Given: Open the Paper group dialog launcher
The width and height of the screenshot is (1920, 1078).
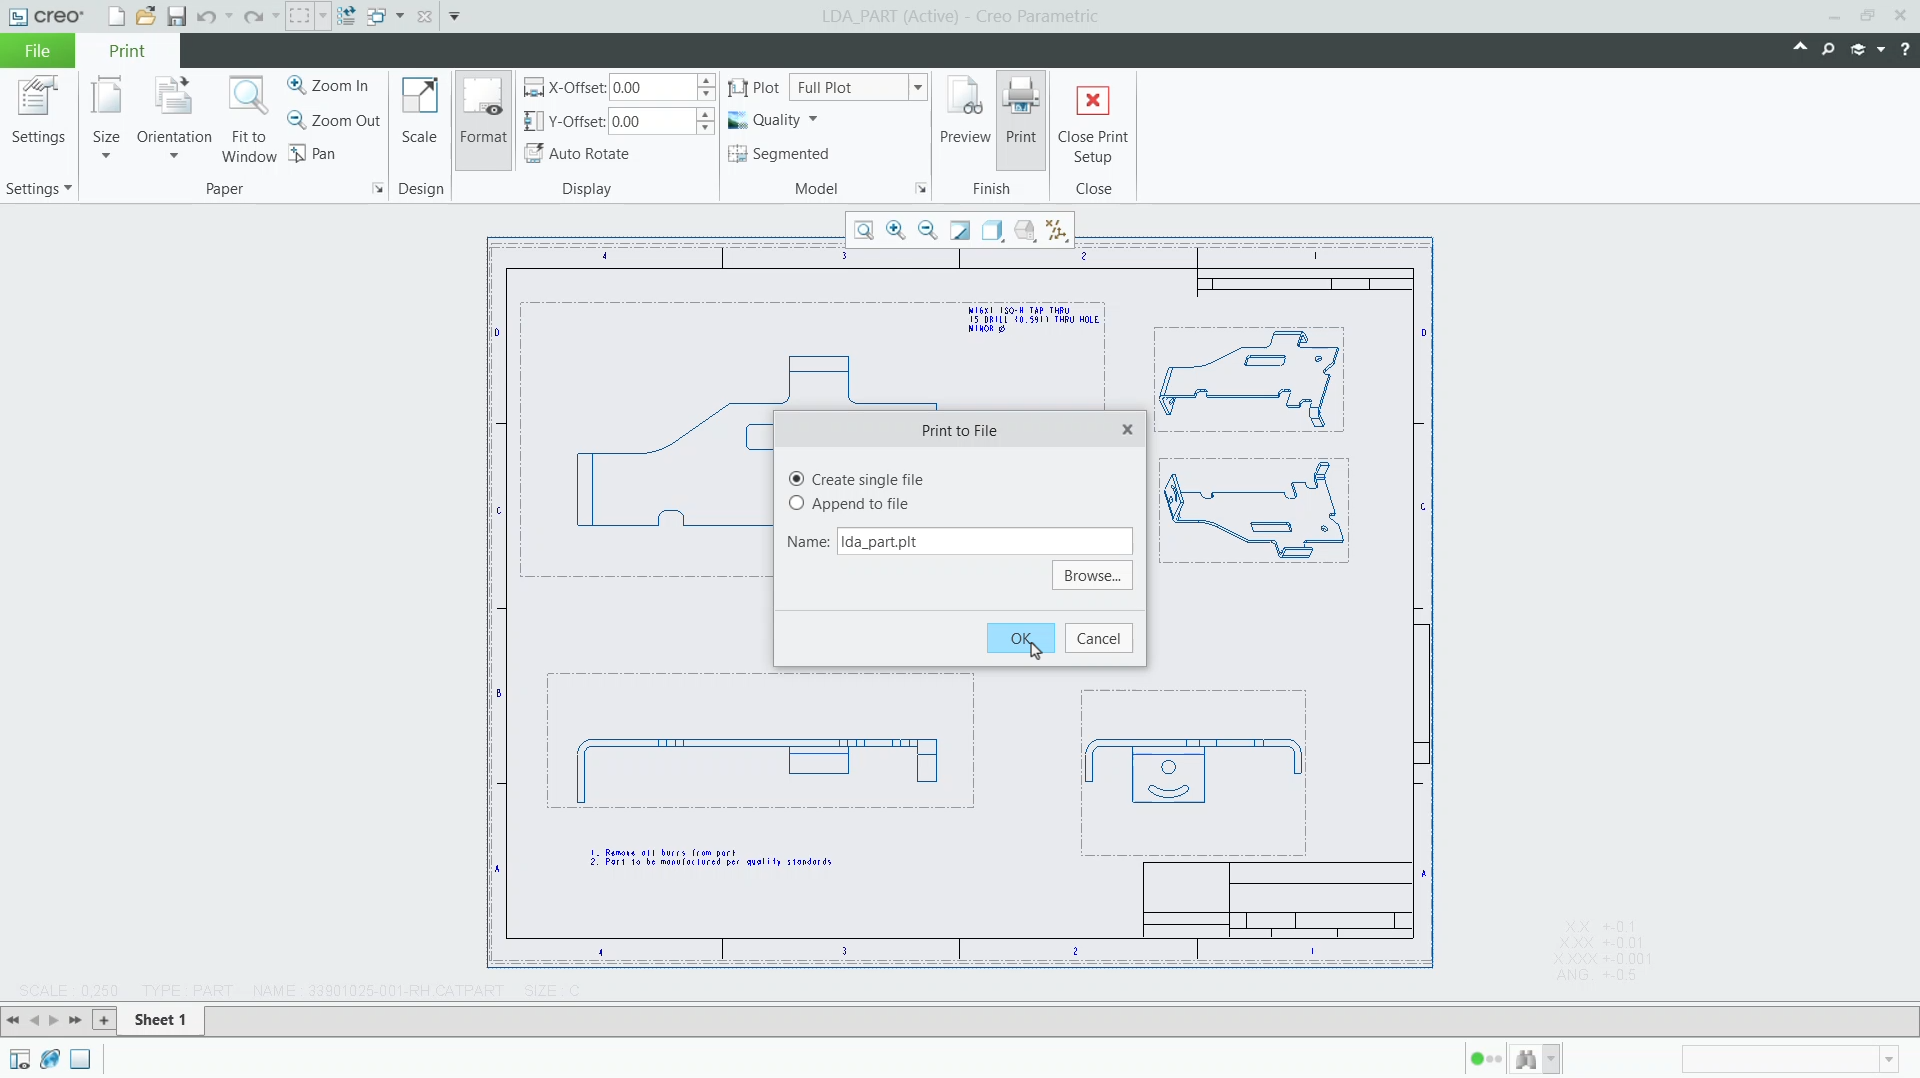Looking at the screenshot, I should point(377,188).
